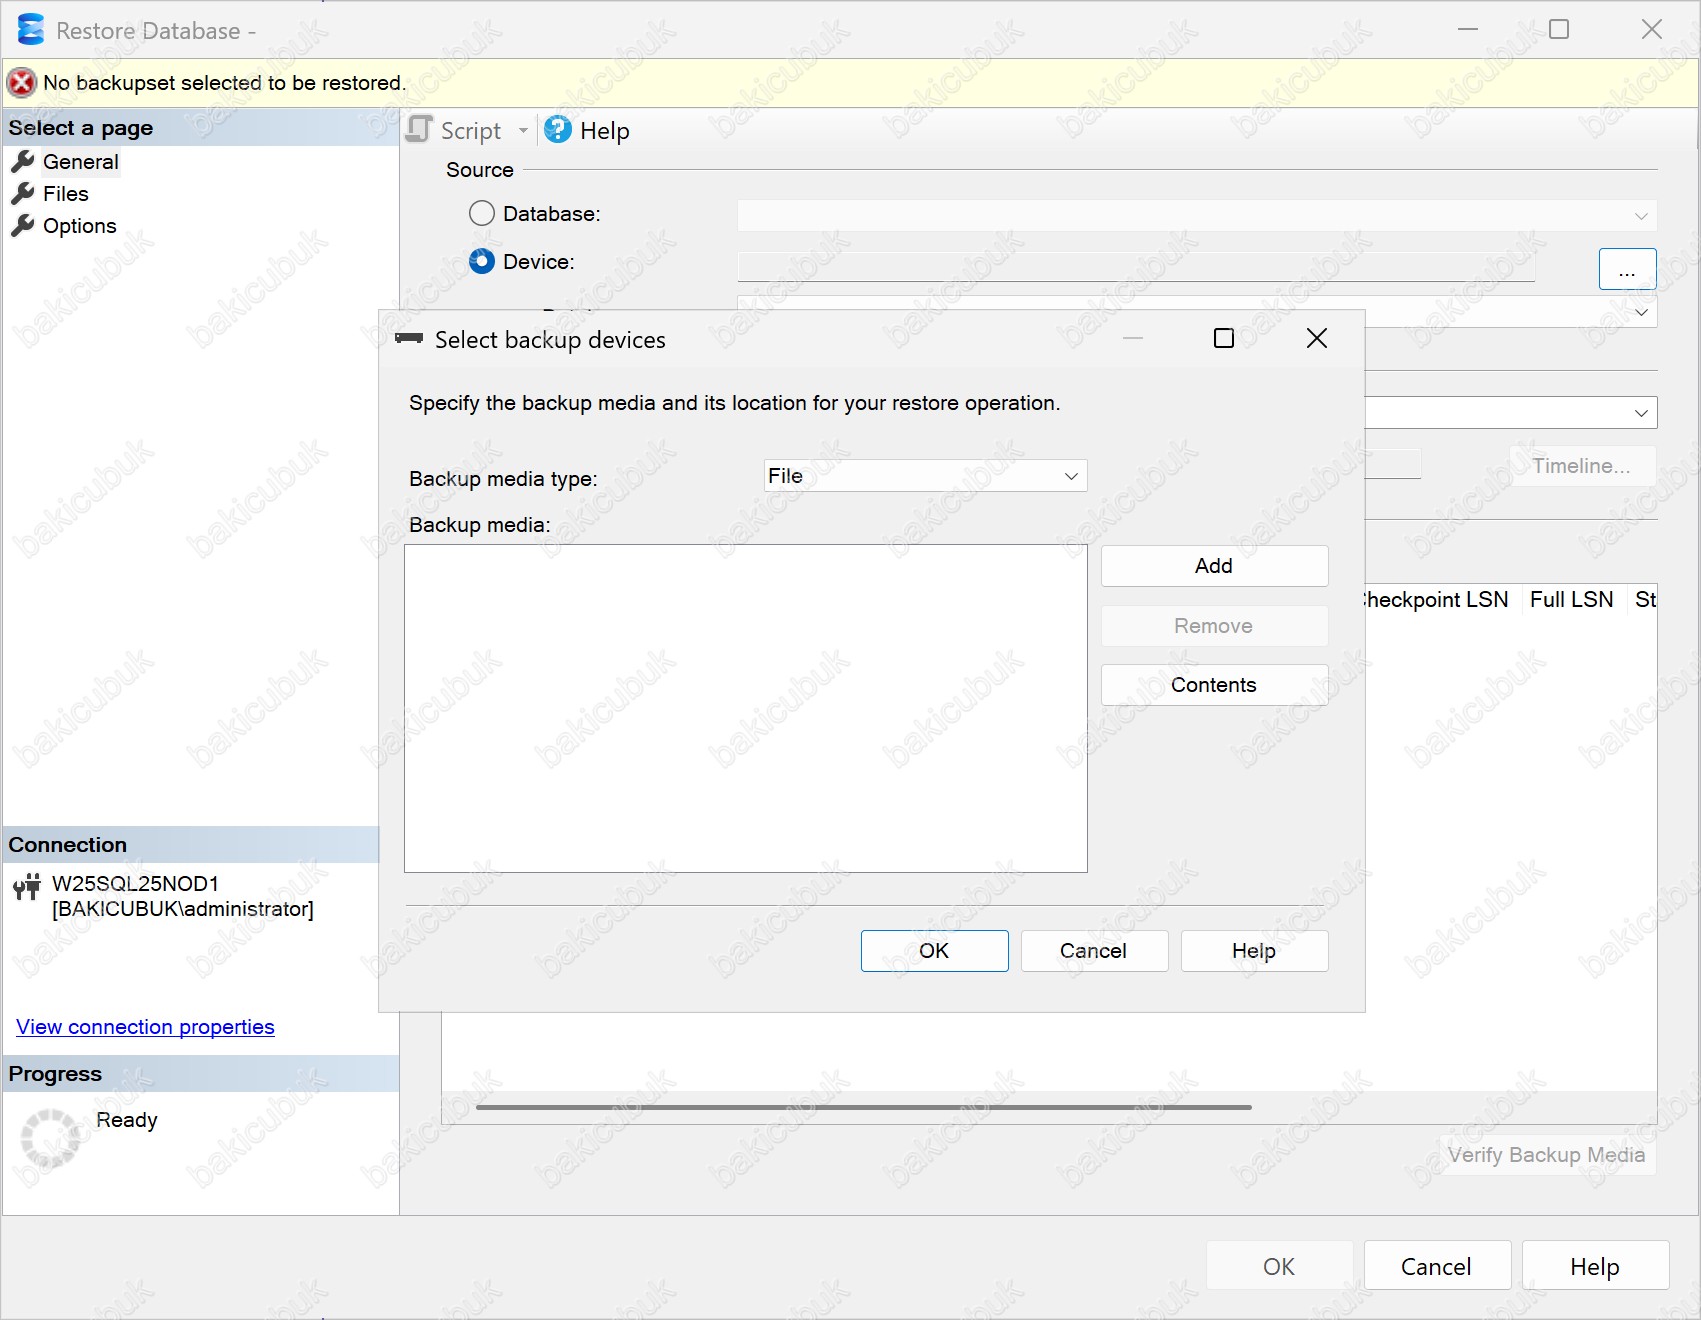This screenshot has height=1320, width=1701.
Task: Open the General page in the sidebar
Action: [x=80, y=162]
